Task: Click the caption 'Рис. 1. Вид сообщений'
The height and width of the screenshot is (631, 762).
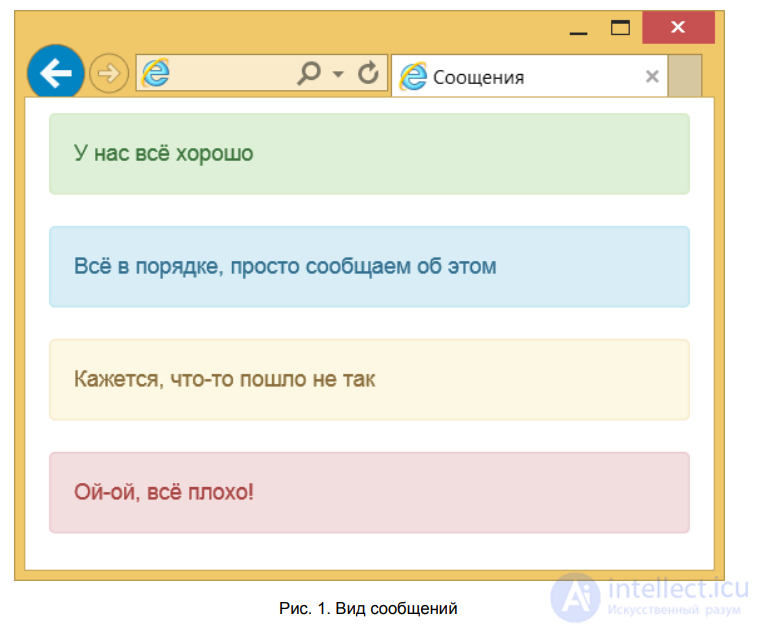Action: tap(368, 608)
